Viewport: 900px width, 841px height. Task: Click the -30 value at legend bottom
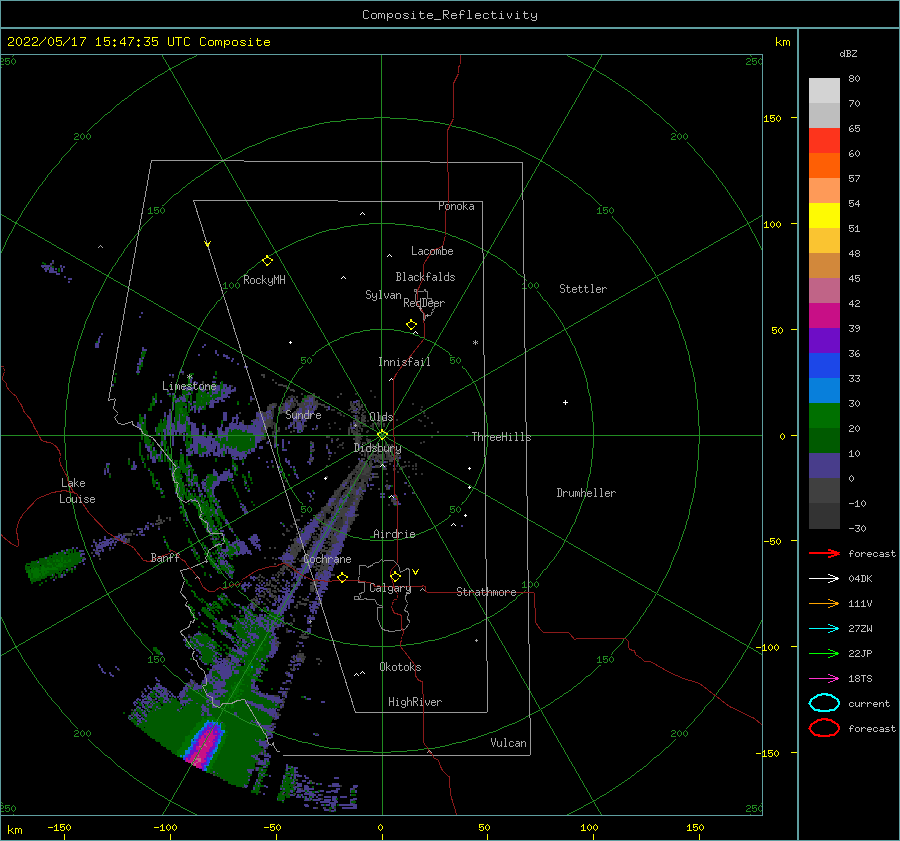pyautogui.click(x=857, y=528)
